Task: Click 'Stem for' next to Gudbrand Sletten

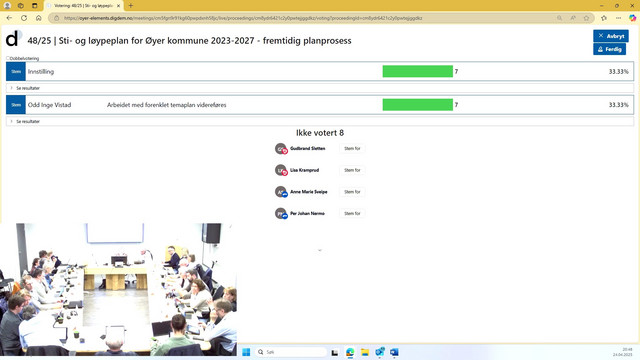Action: [x=352, y=149]
